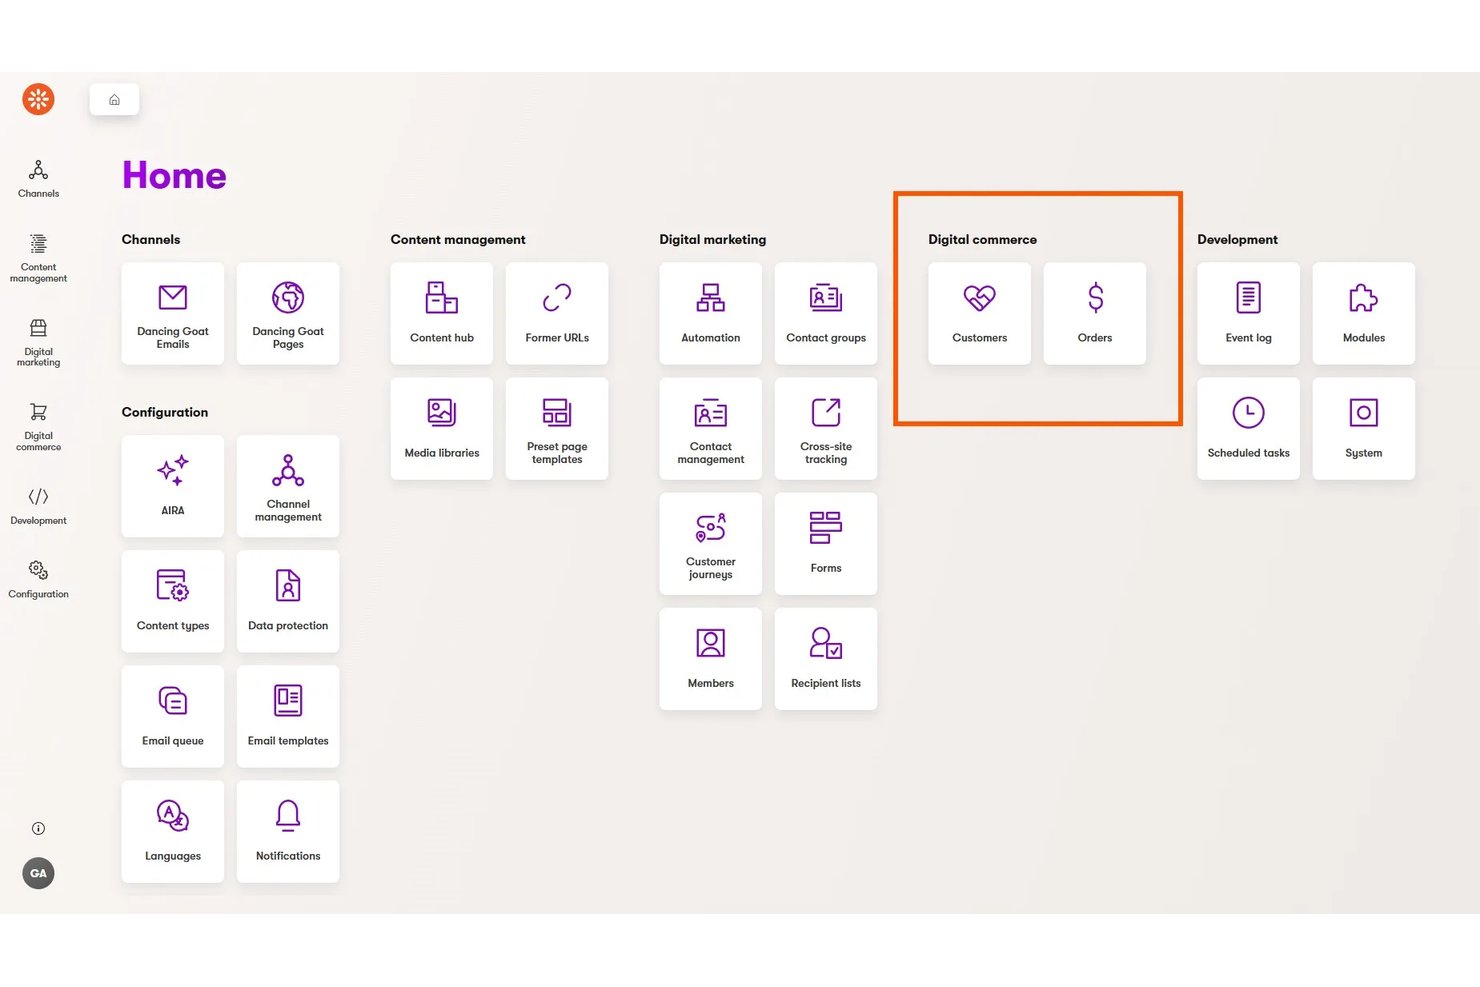Open the Preset page templates tile
Viewport: 1480px width, 987px height.
pyautogui.click(x=557, y=428)
